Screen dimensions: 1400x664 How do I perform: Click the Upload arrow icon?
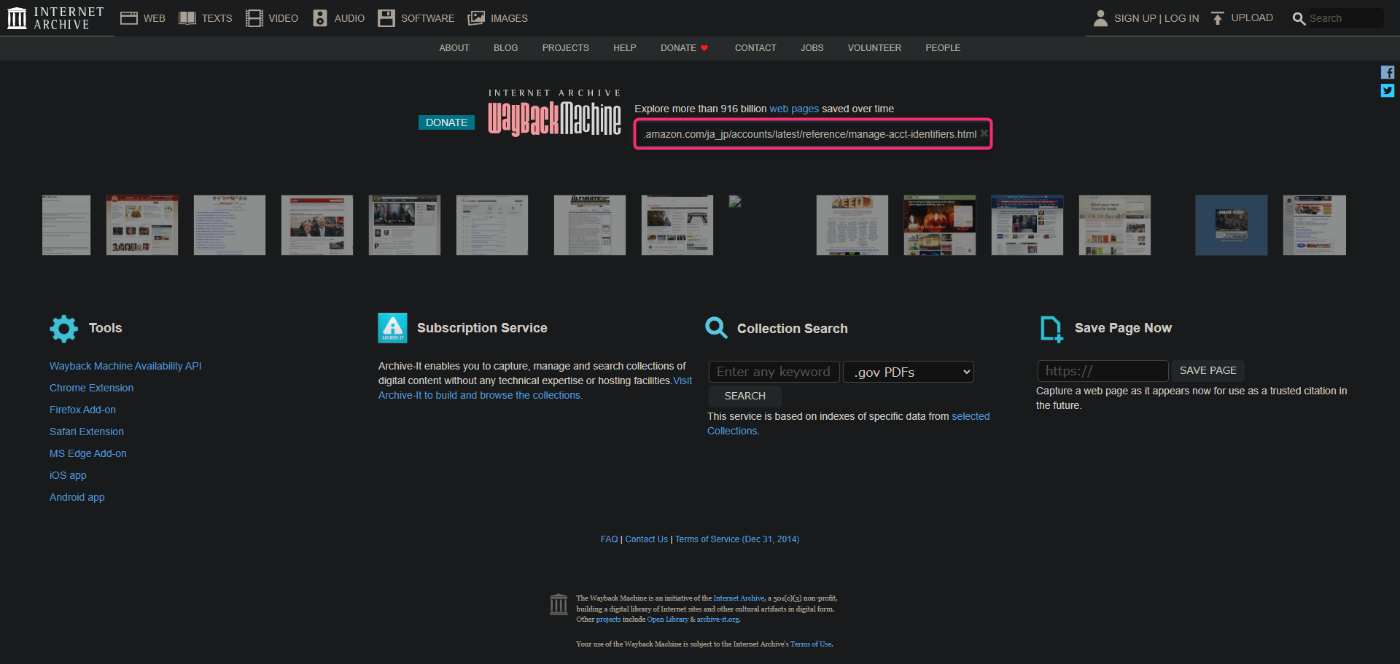point(1217,18)
